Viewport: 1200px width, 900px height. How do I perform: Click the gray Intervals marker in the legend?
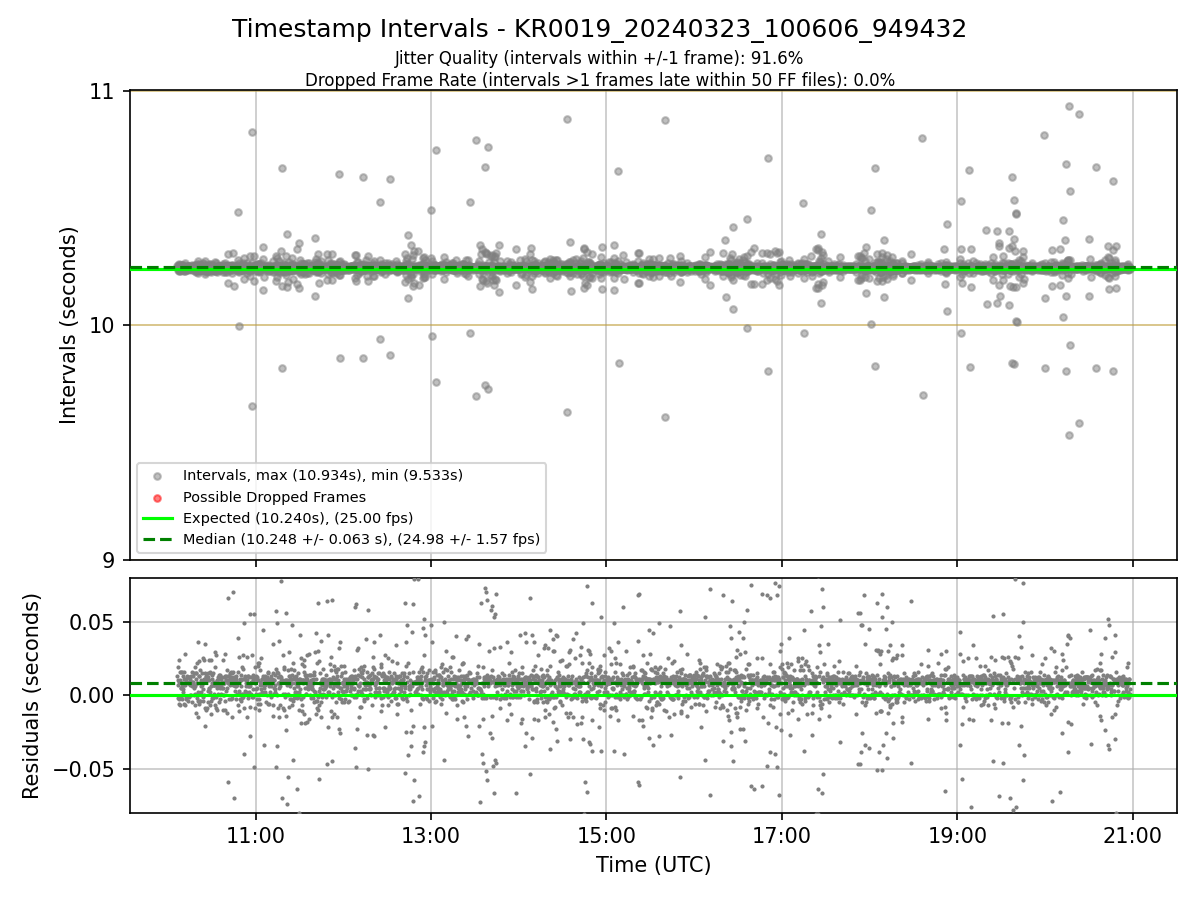point(157,475)
